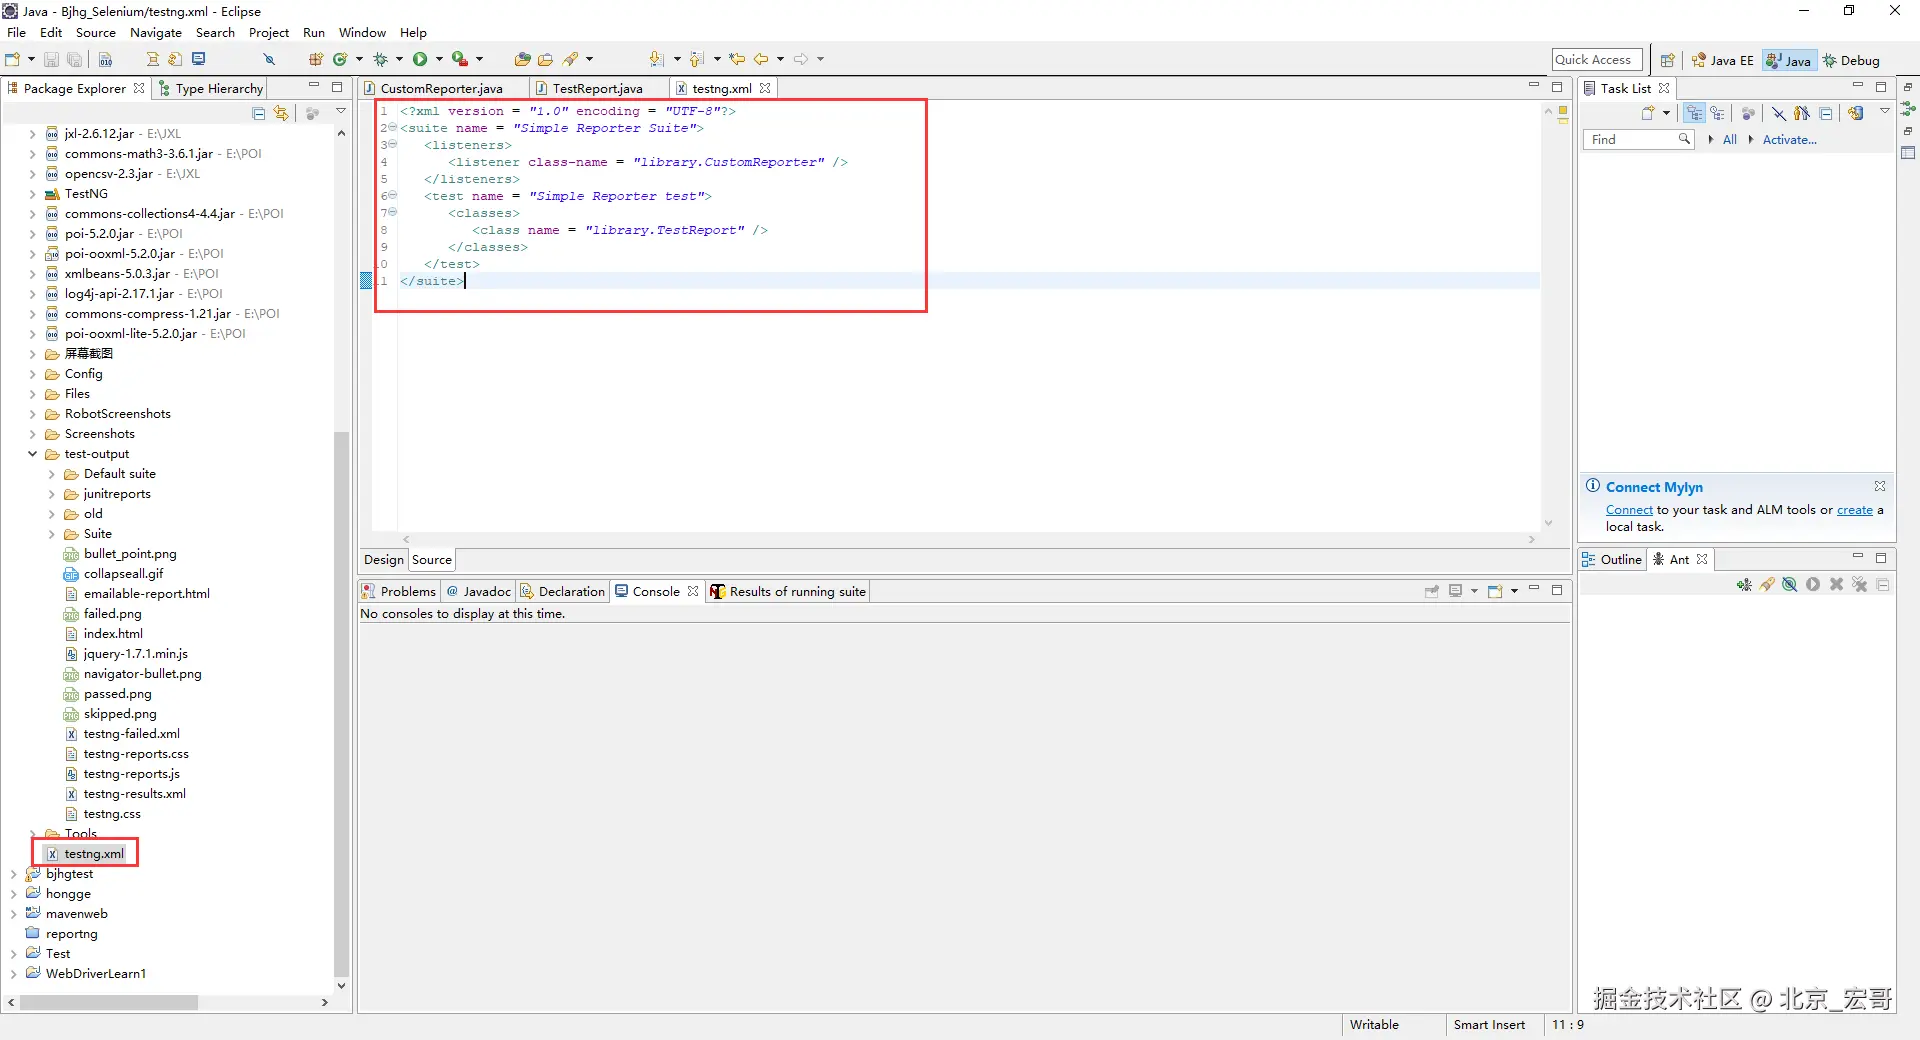This screenshot has width=1920, height=1040.
Task: Click the New file toolbar icon
Action: pyautogui.click(x=13, y=59)
